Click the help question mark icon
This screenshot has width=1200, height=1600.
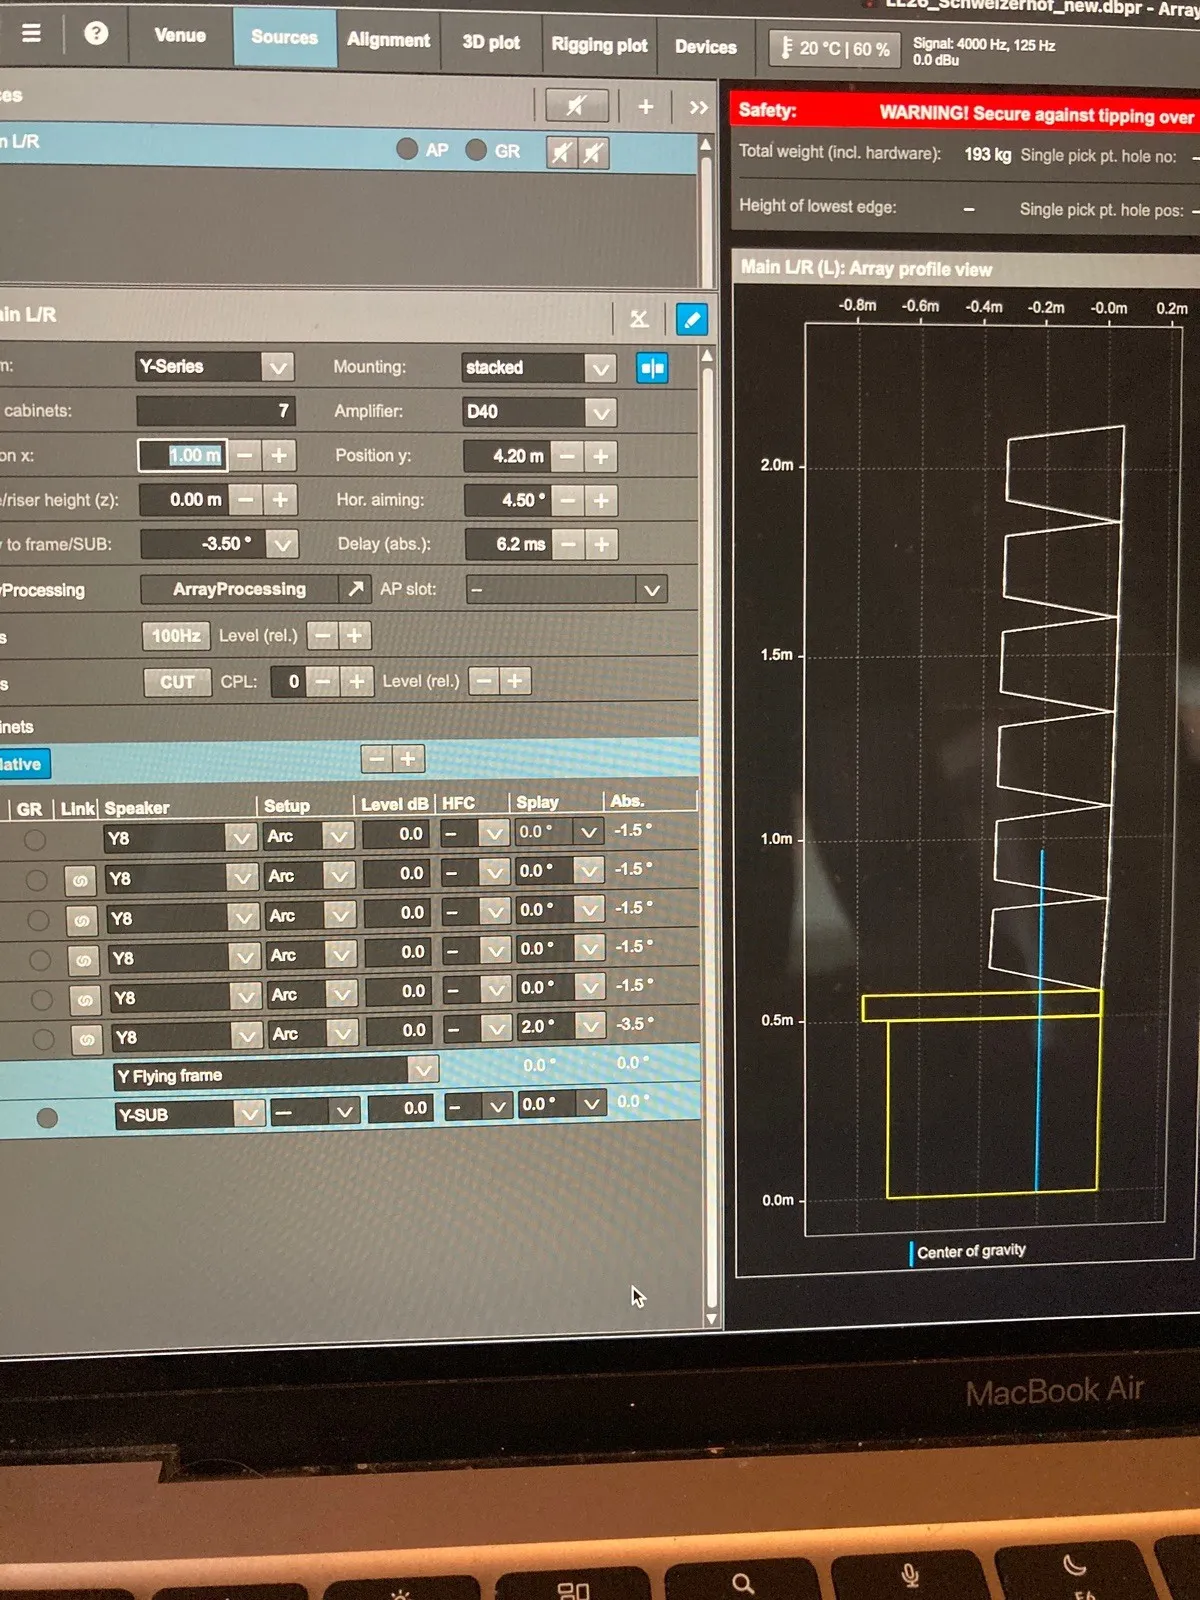(96, 33)
